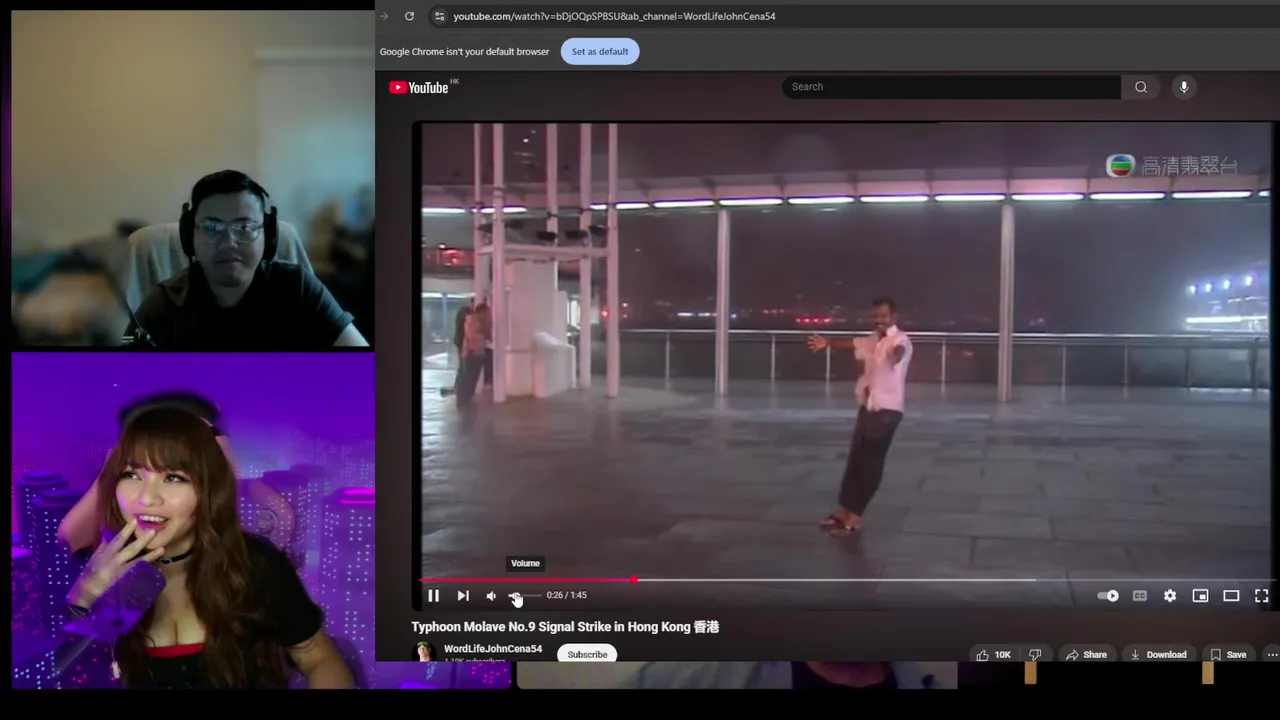Screen dimensions: 1280x720
Task: Pause the YouTube video
Action: [433, 596]
